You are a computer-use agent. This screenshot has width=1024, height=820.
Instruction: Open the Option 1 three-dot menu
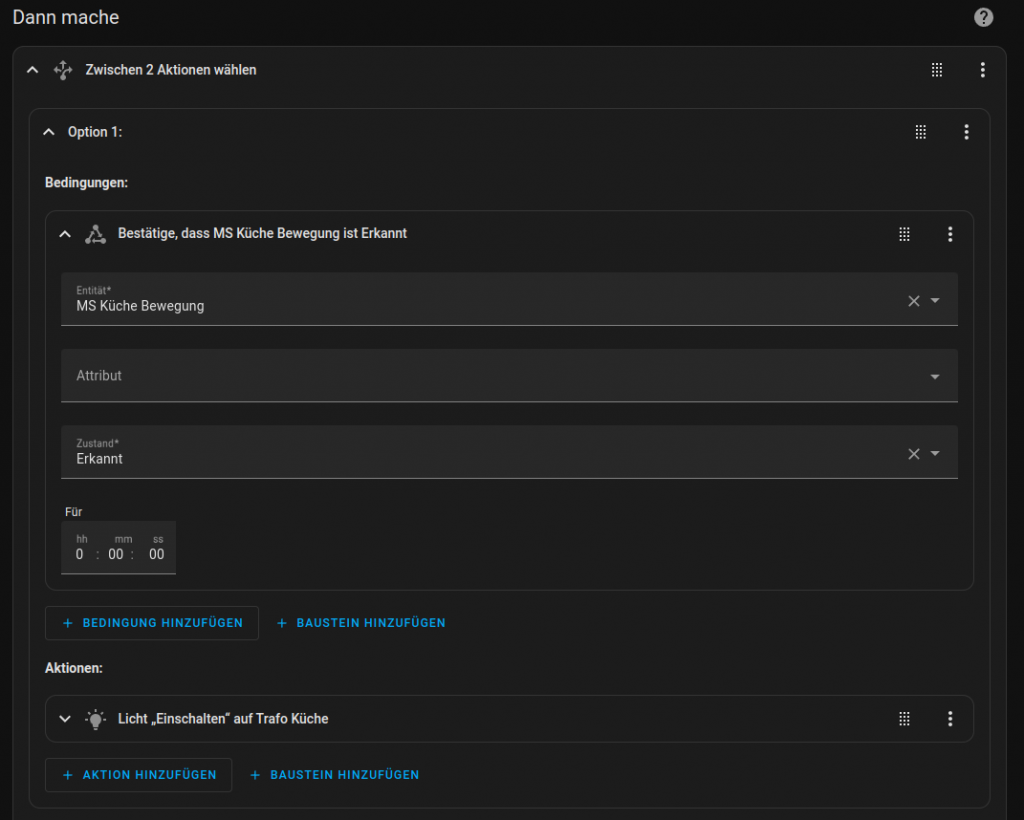click(966, 132)
